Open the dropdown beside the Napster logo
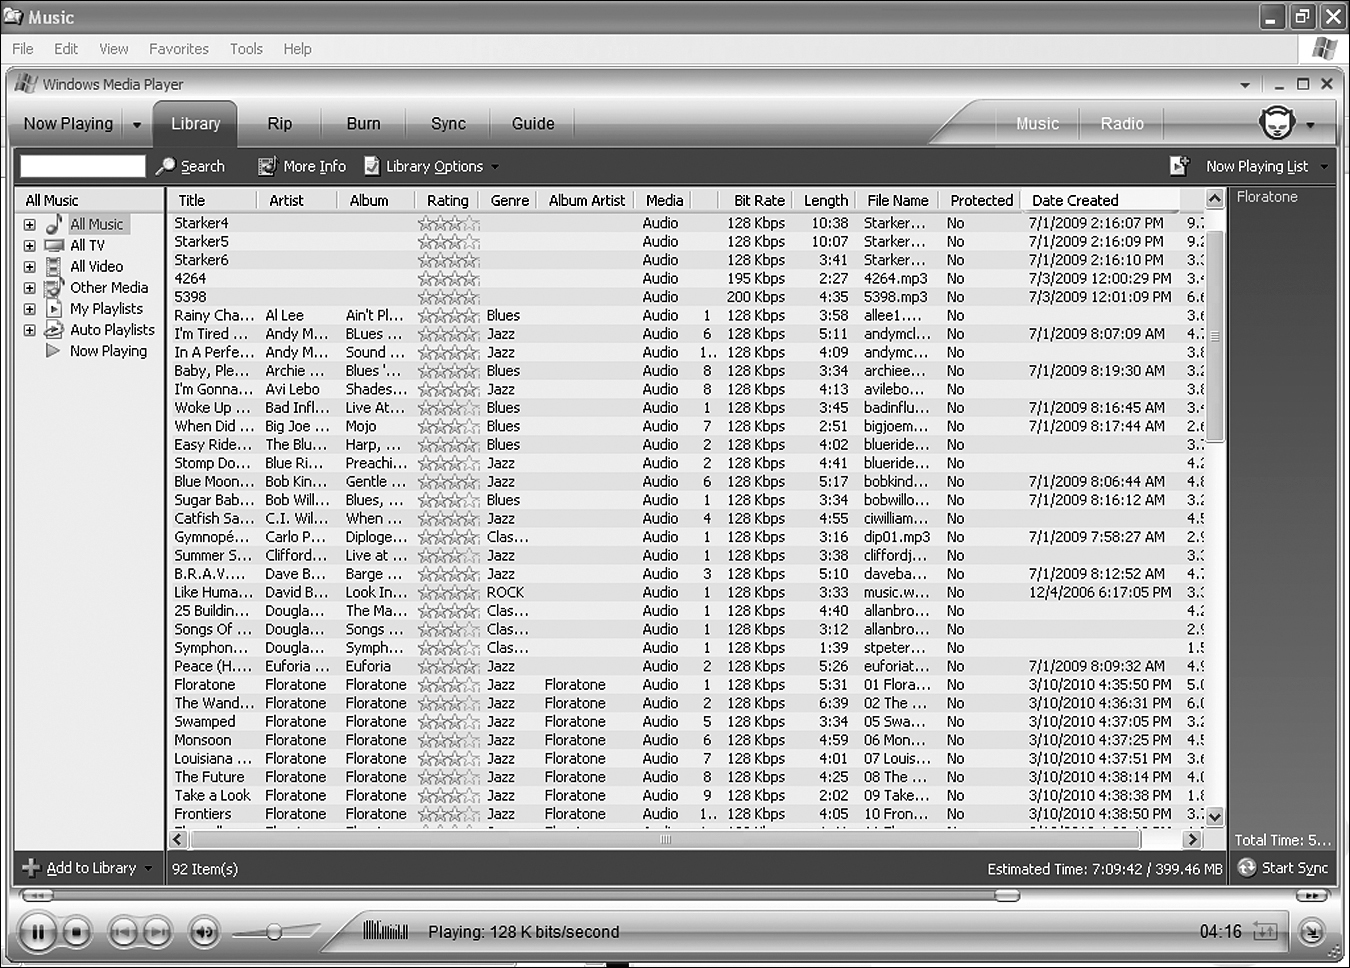Screen dimensions: 1350x968 pos(1310,125)
